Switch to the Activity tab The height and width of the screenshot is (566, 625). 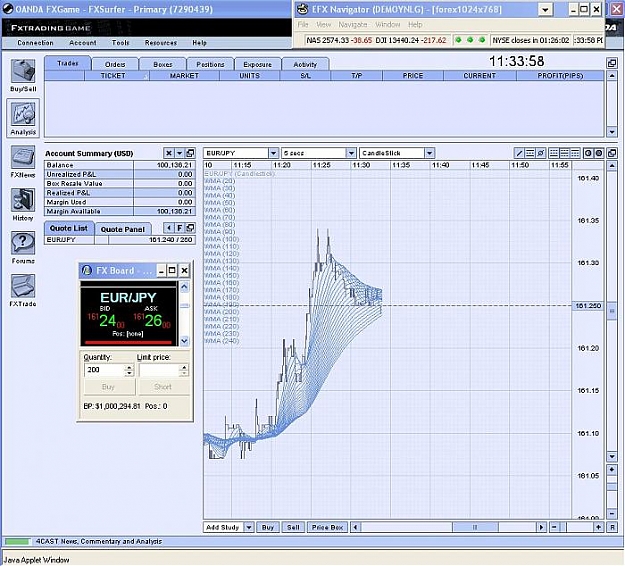tap(305, 65)
